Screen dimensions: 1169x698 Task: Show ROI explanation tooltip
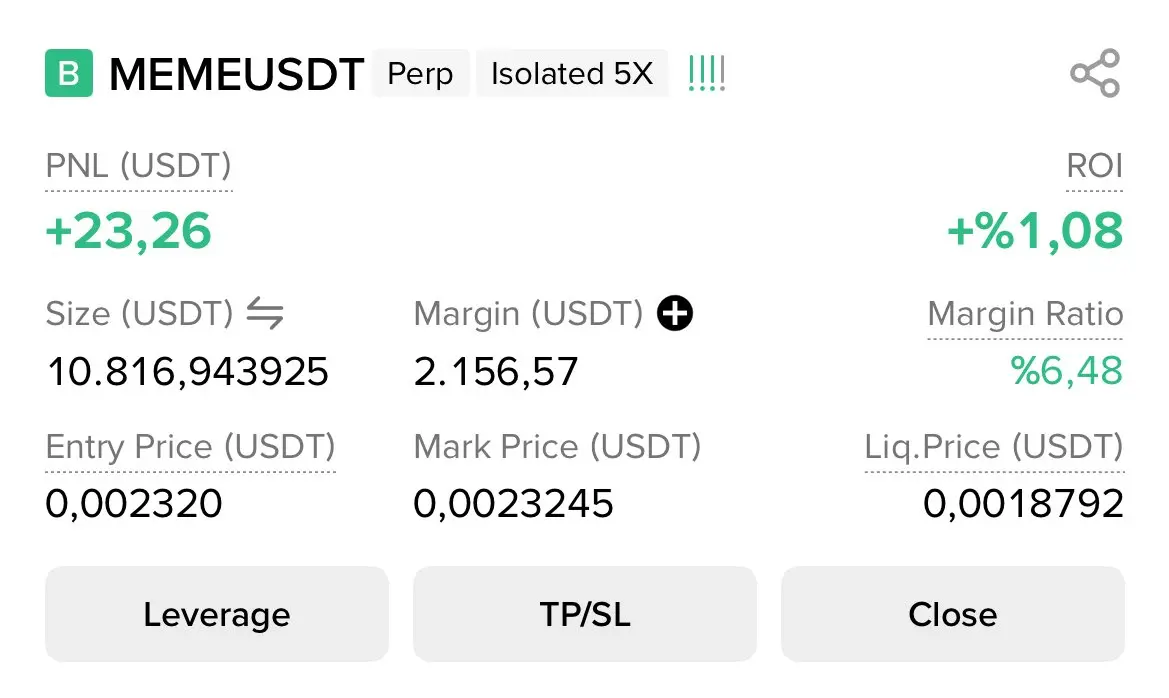click(x=1094, y=166)
